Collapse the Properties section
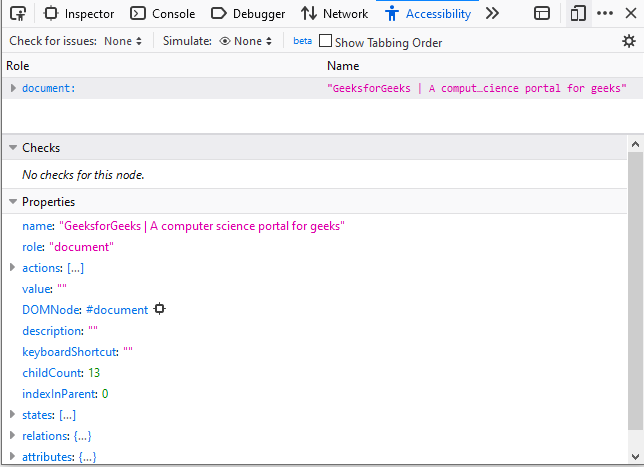Image resolution: width=644 pixels, height=467 pixels. tap(13, 202)
